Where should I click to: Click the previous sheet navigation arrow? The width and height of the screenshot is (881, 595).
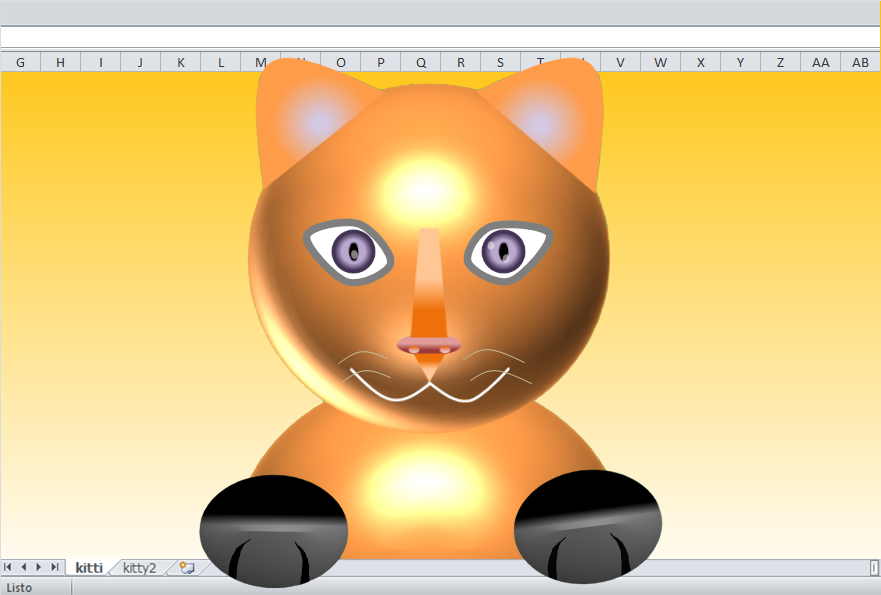click(24, 567)
